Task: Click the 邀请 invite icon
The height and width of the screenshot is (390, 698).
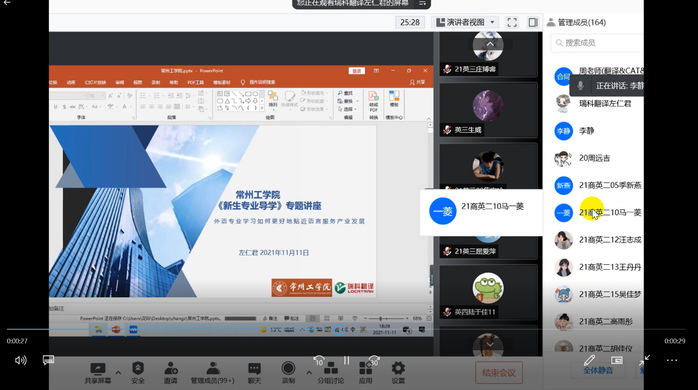Action: tap(170, 368)
